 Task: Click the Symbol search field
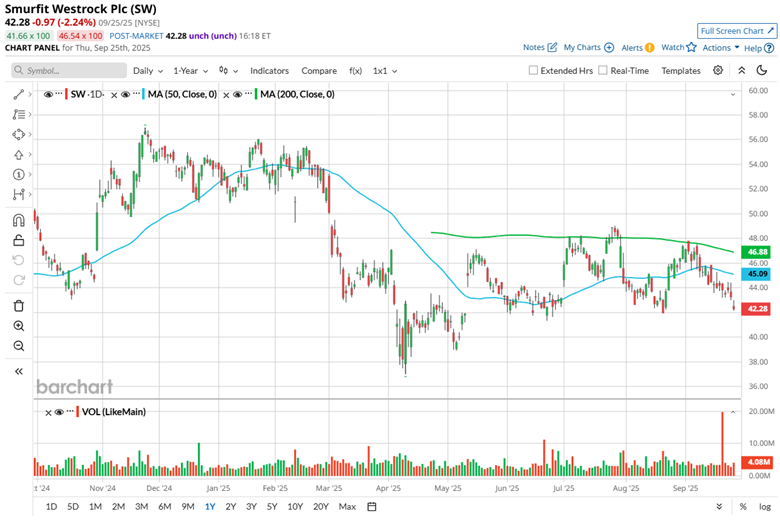[x=69, y=71]
